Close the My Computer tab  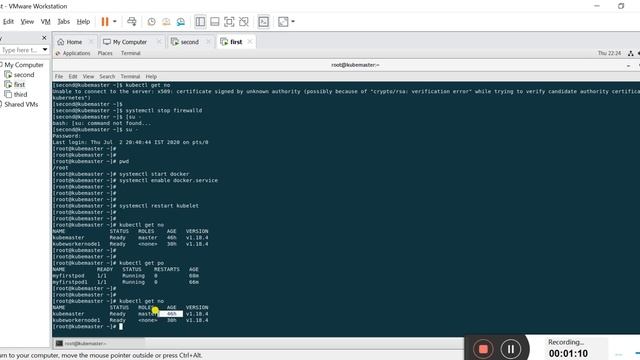tap(159, 42)
